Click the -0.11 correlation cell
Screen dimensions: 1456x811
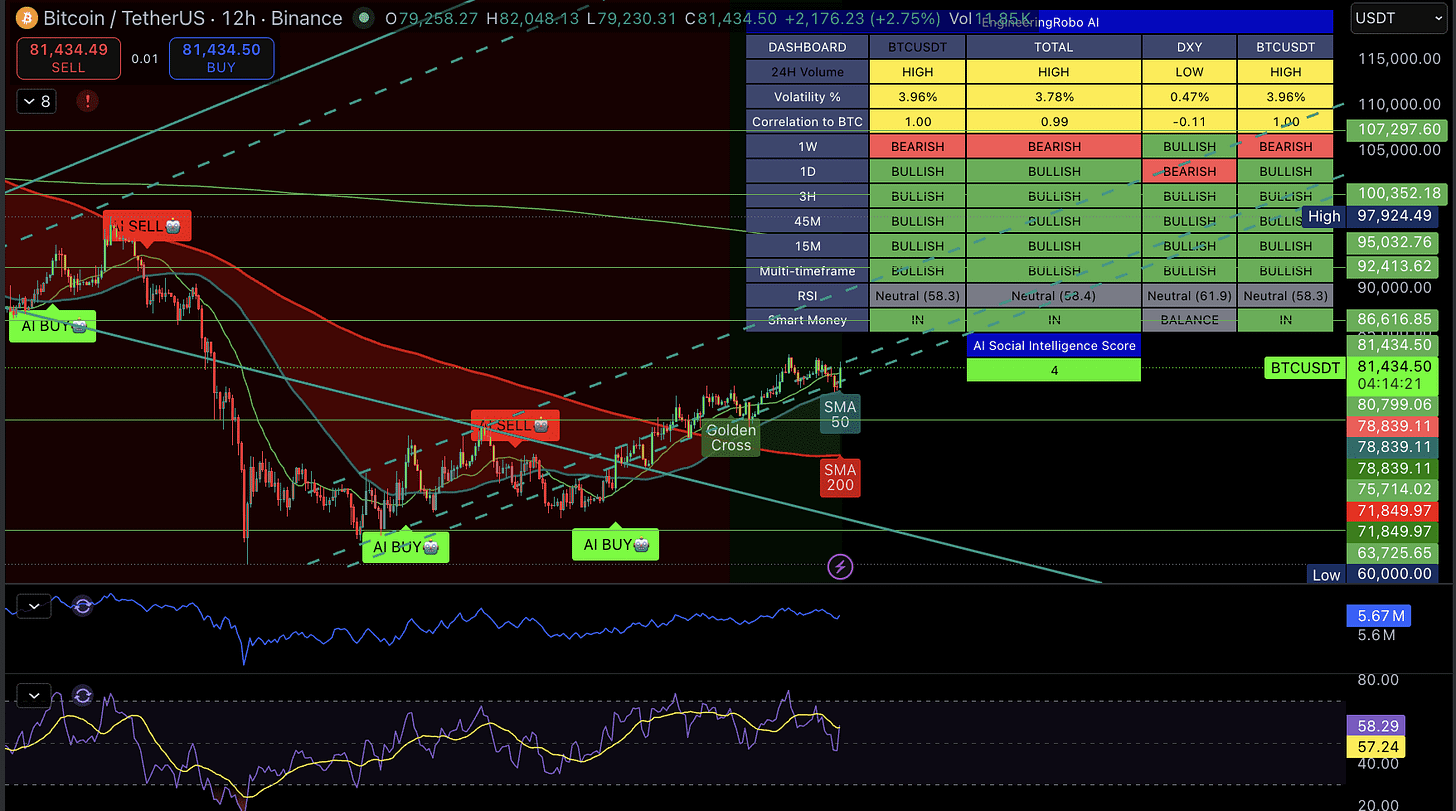pos(1189,122)
